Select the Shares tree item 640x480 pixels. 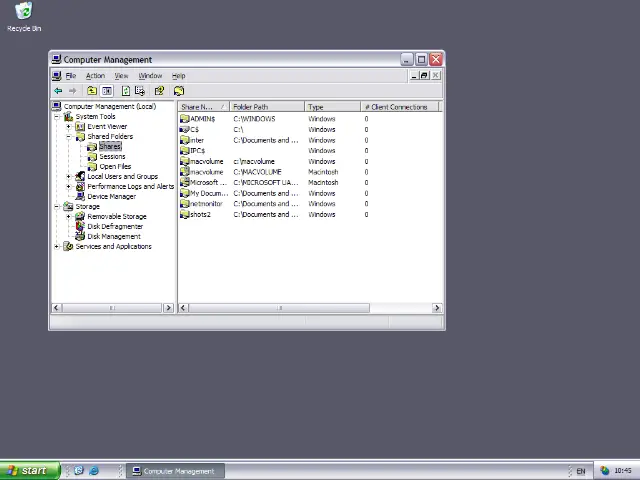point(110,147)
